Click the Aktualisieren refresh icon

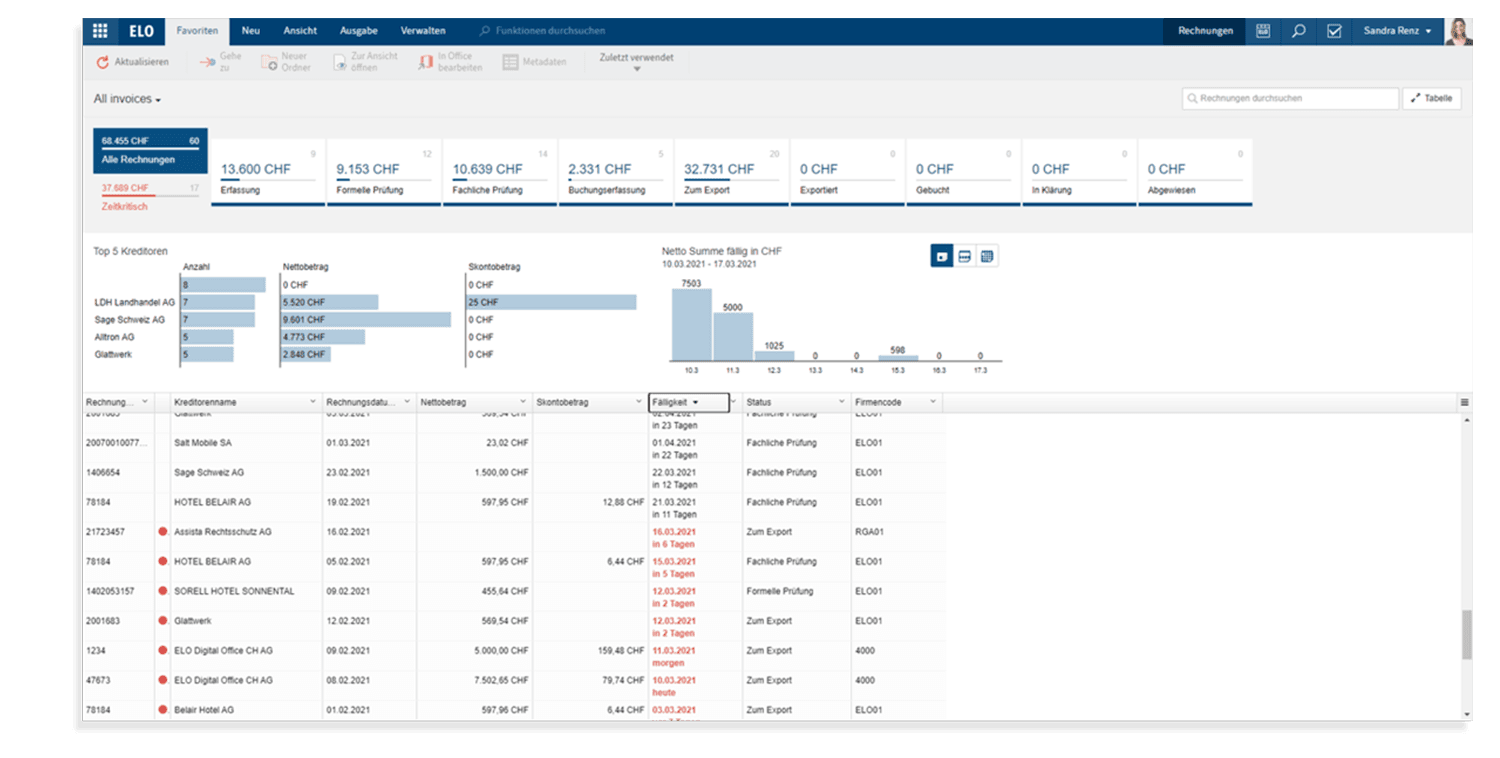tap(102, 63)
